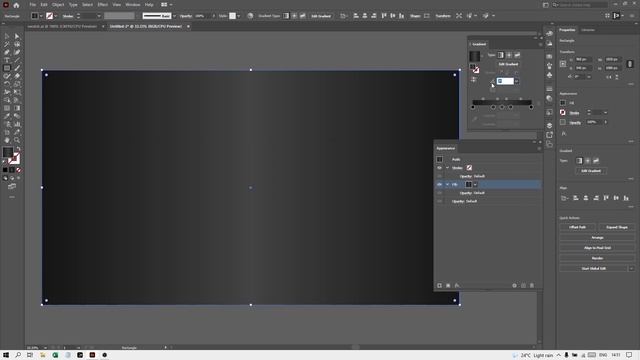Select the Hand tool

[7, 140]
